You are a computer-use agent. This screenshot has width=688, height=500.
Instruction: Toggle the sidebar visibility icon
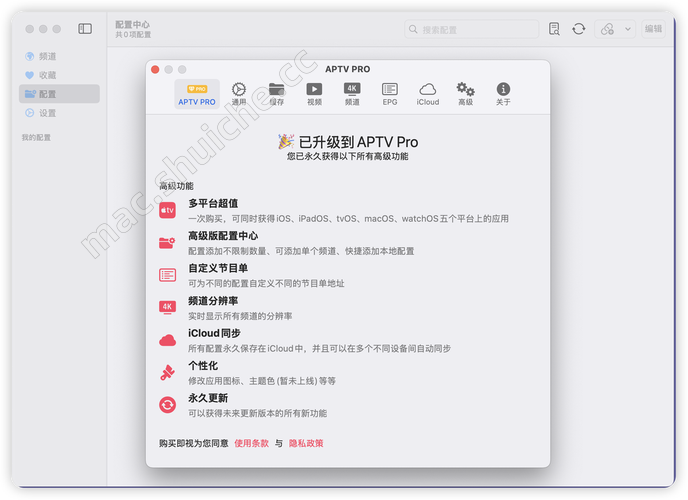click(x=85, y=29)
